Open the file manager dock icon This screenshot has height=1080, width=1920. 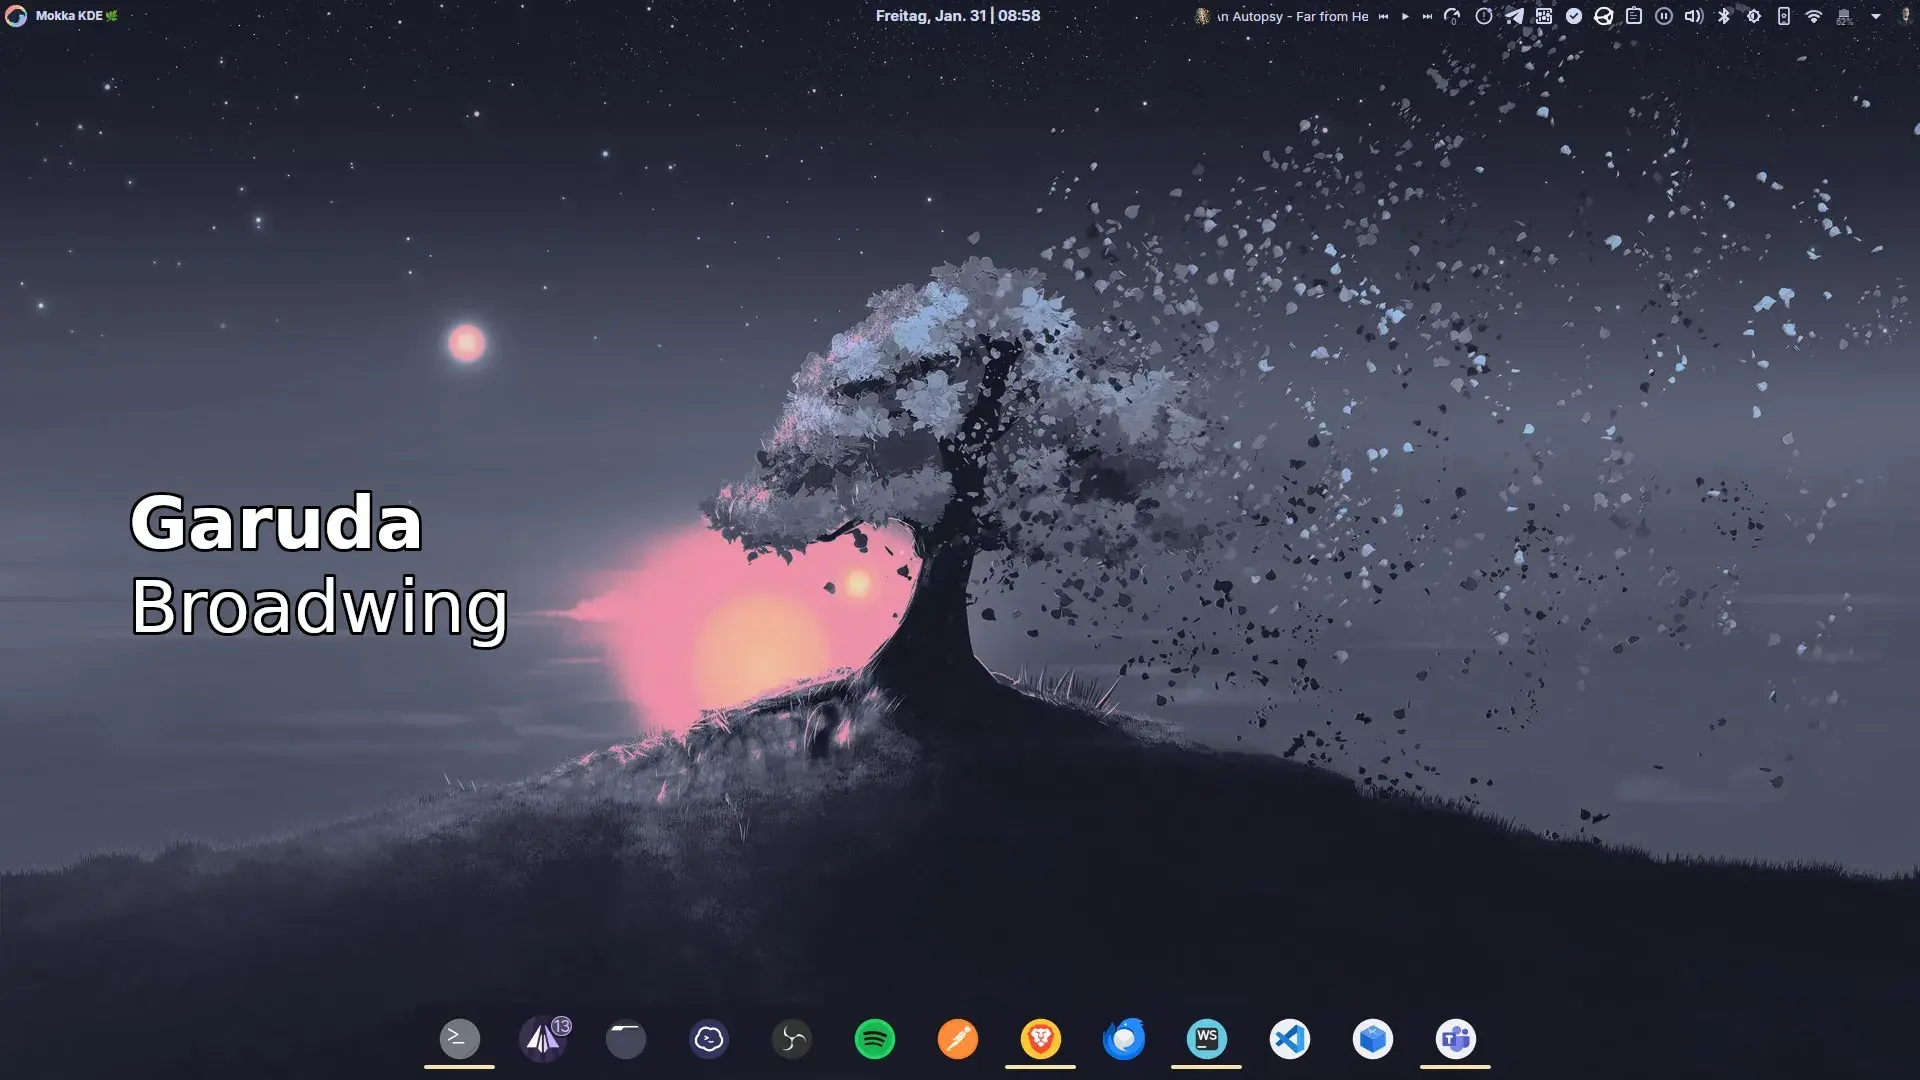pyautogui.click(x=626, y=1039)
